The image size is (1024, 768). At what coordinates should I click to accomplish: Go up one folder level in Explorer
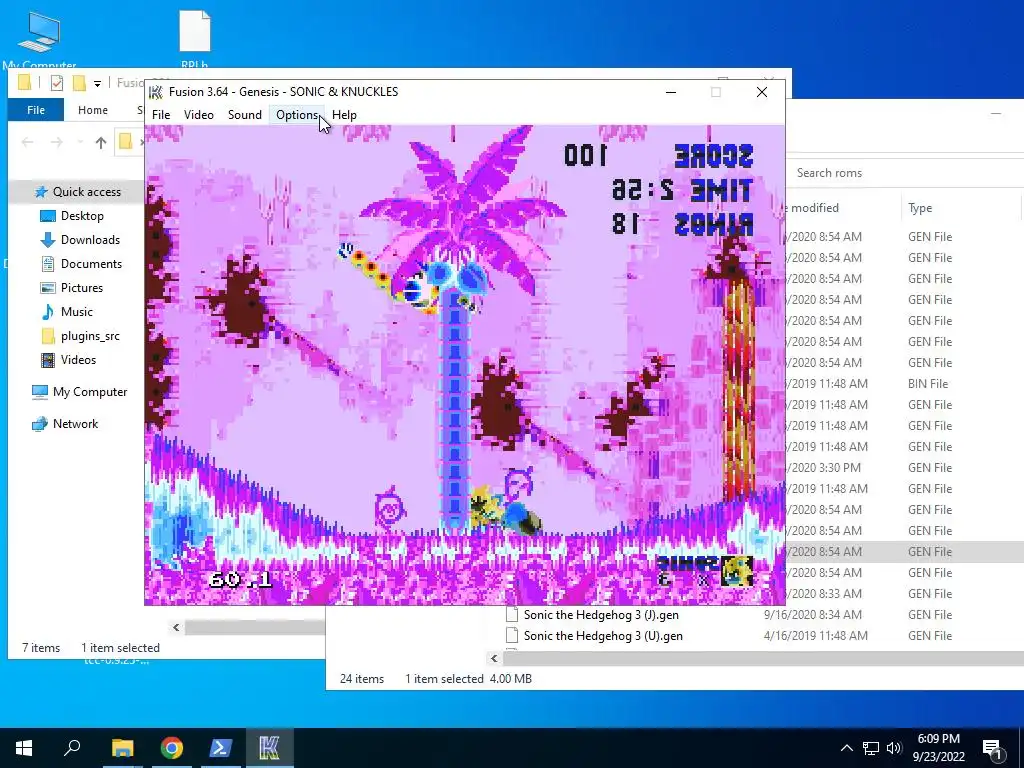tap(101, 142)
